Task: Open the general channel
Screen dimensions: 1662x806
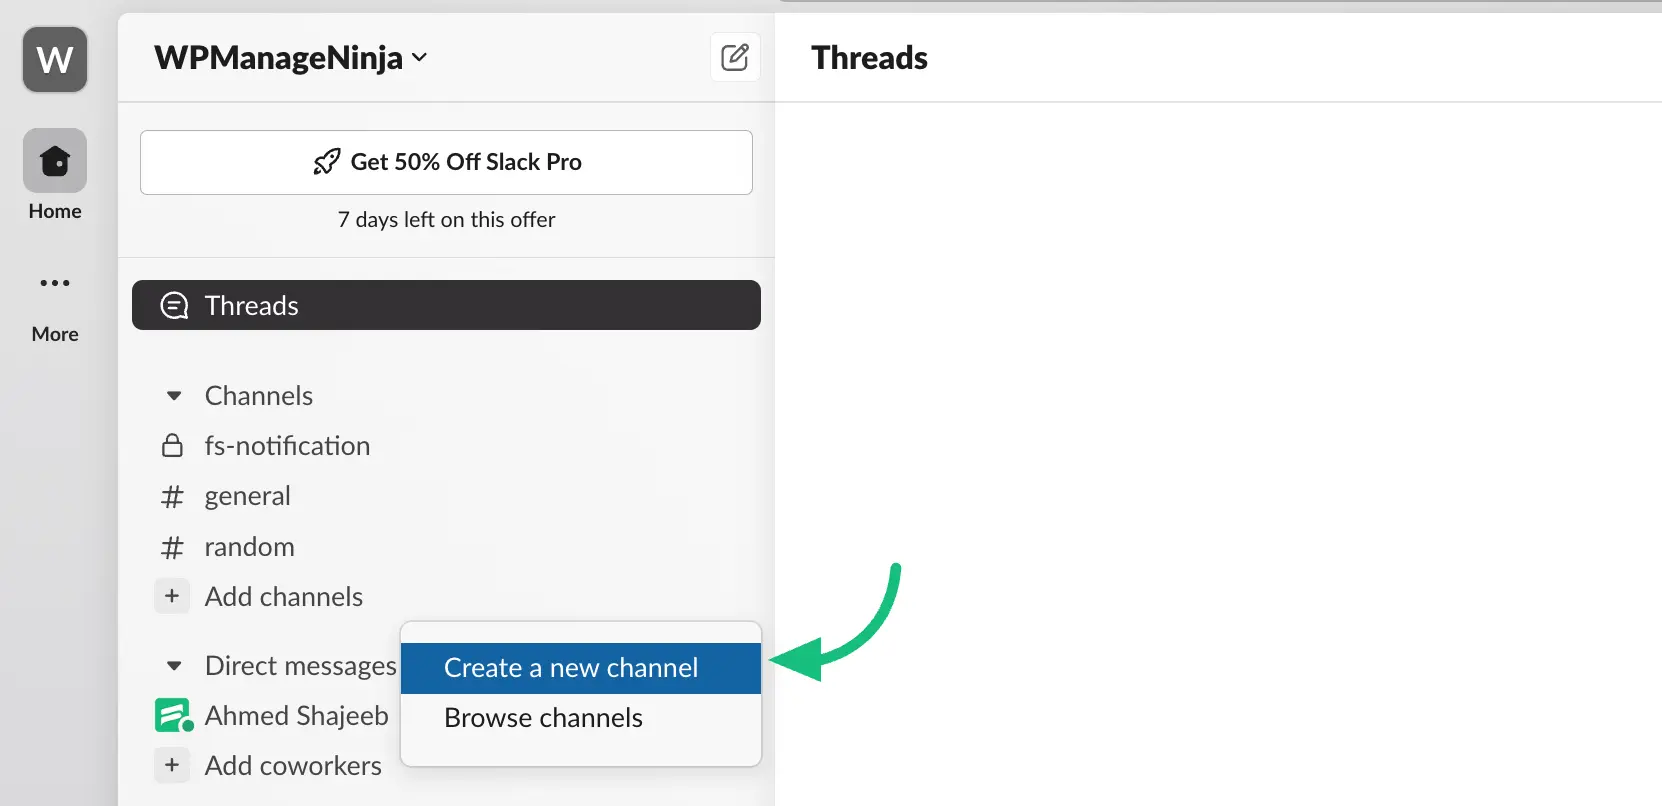Action: coord(247,496)
